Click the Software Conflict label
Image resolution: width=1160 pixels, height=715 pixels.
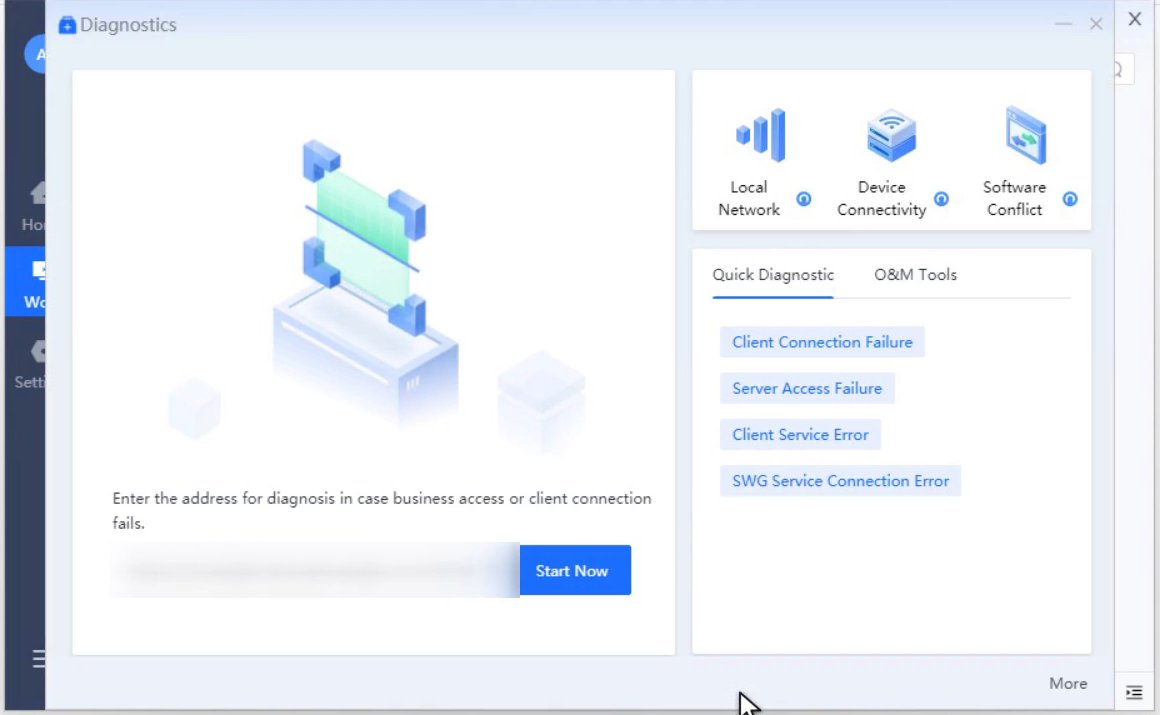coord(1014,198)
